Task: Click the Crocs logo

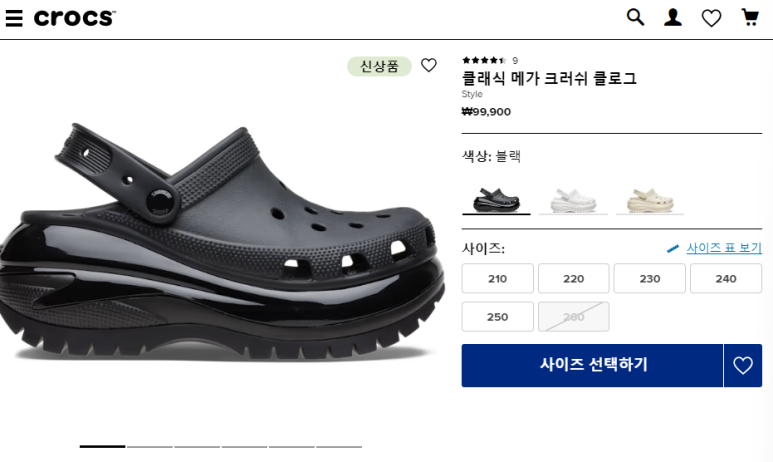Action: (x=74, y=18)
